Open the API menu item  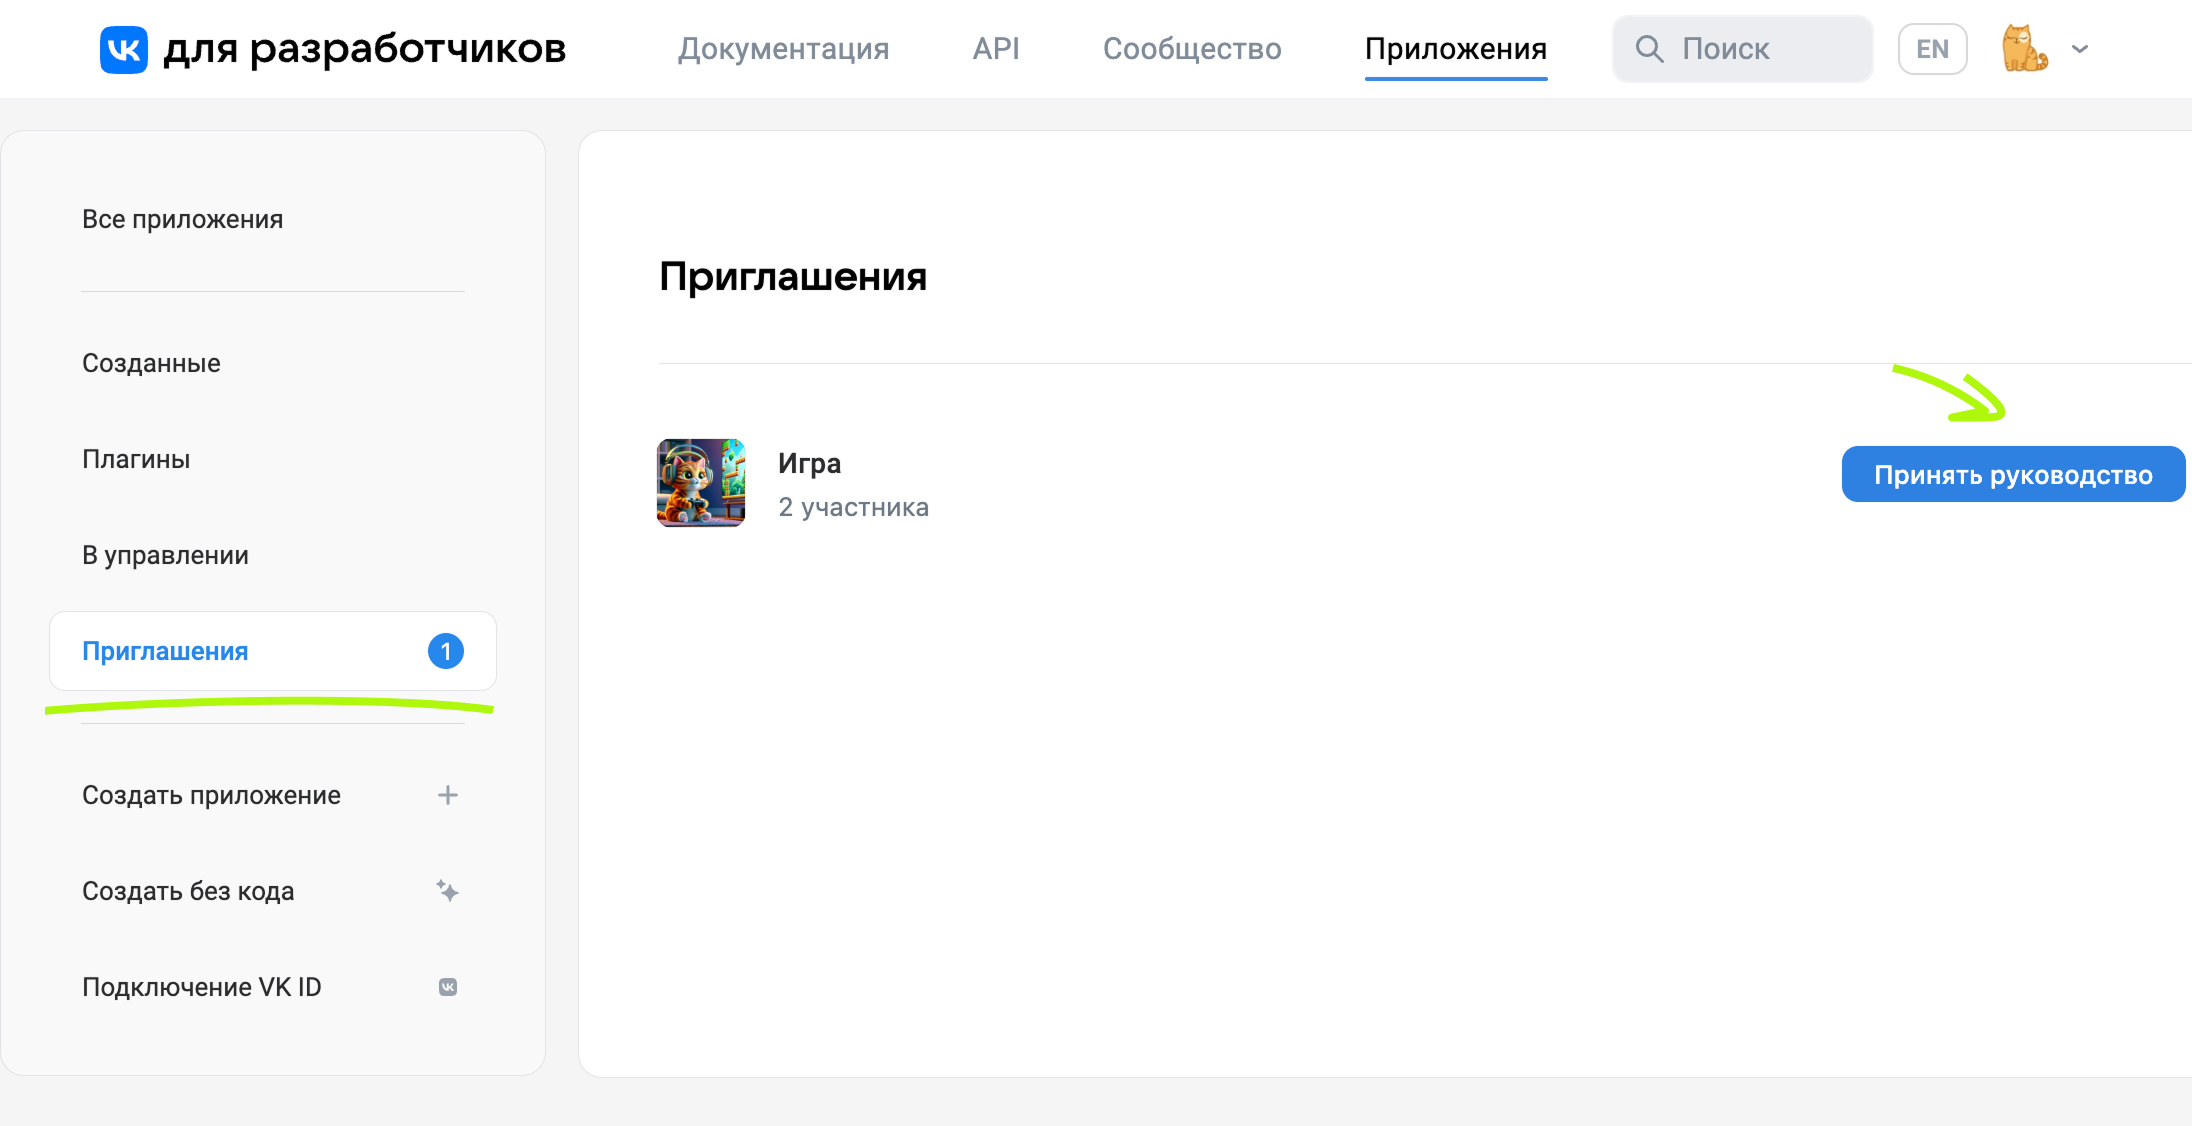[996, 49]
